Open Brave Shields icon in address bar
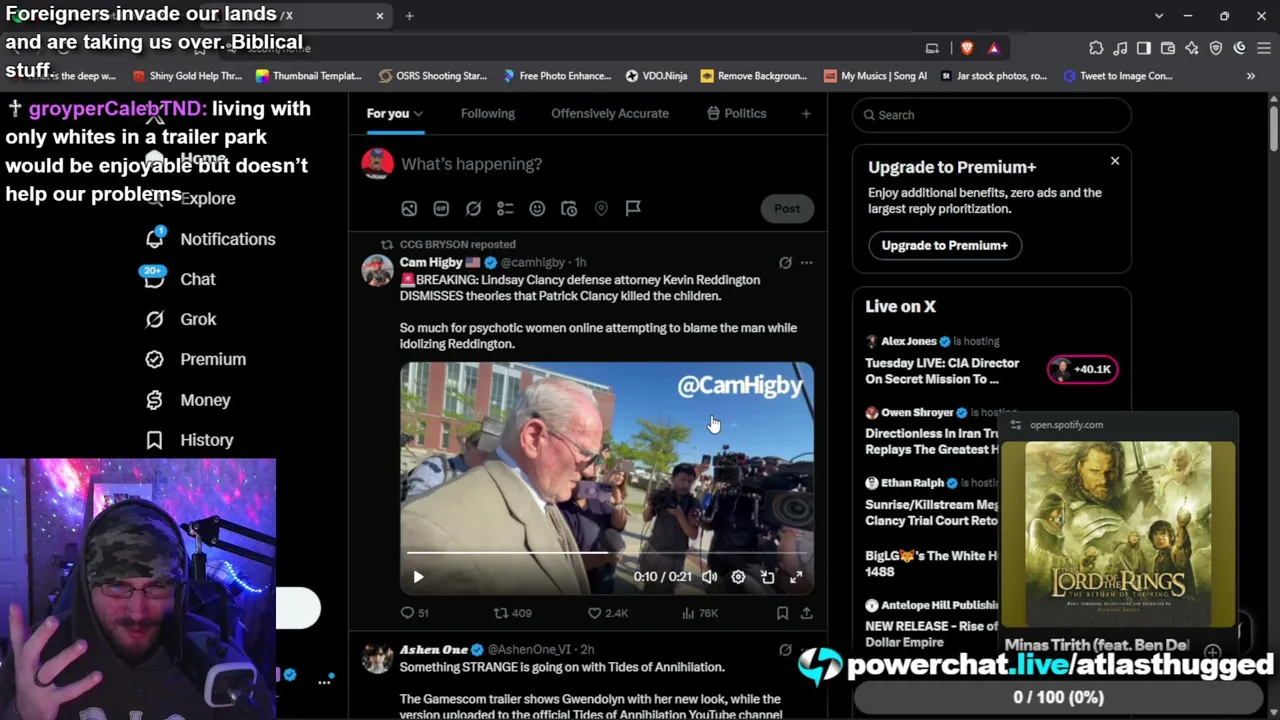The width and height of the screenshot is (1280, 720). [x=967, y=48]
